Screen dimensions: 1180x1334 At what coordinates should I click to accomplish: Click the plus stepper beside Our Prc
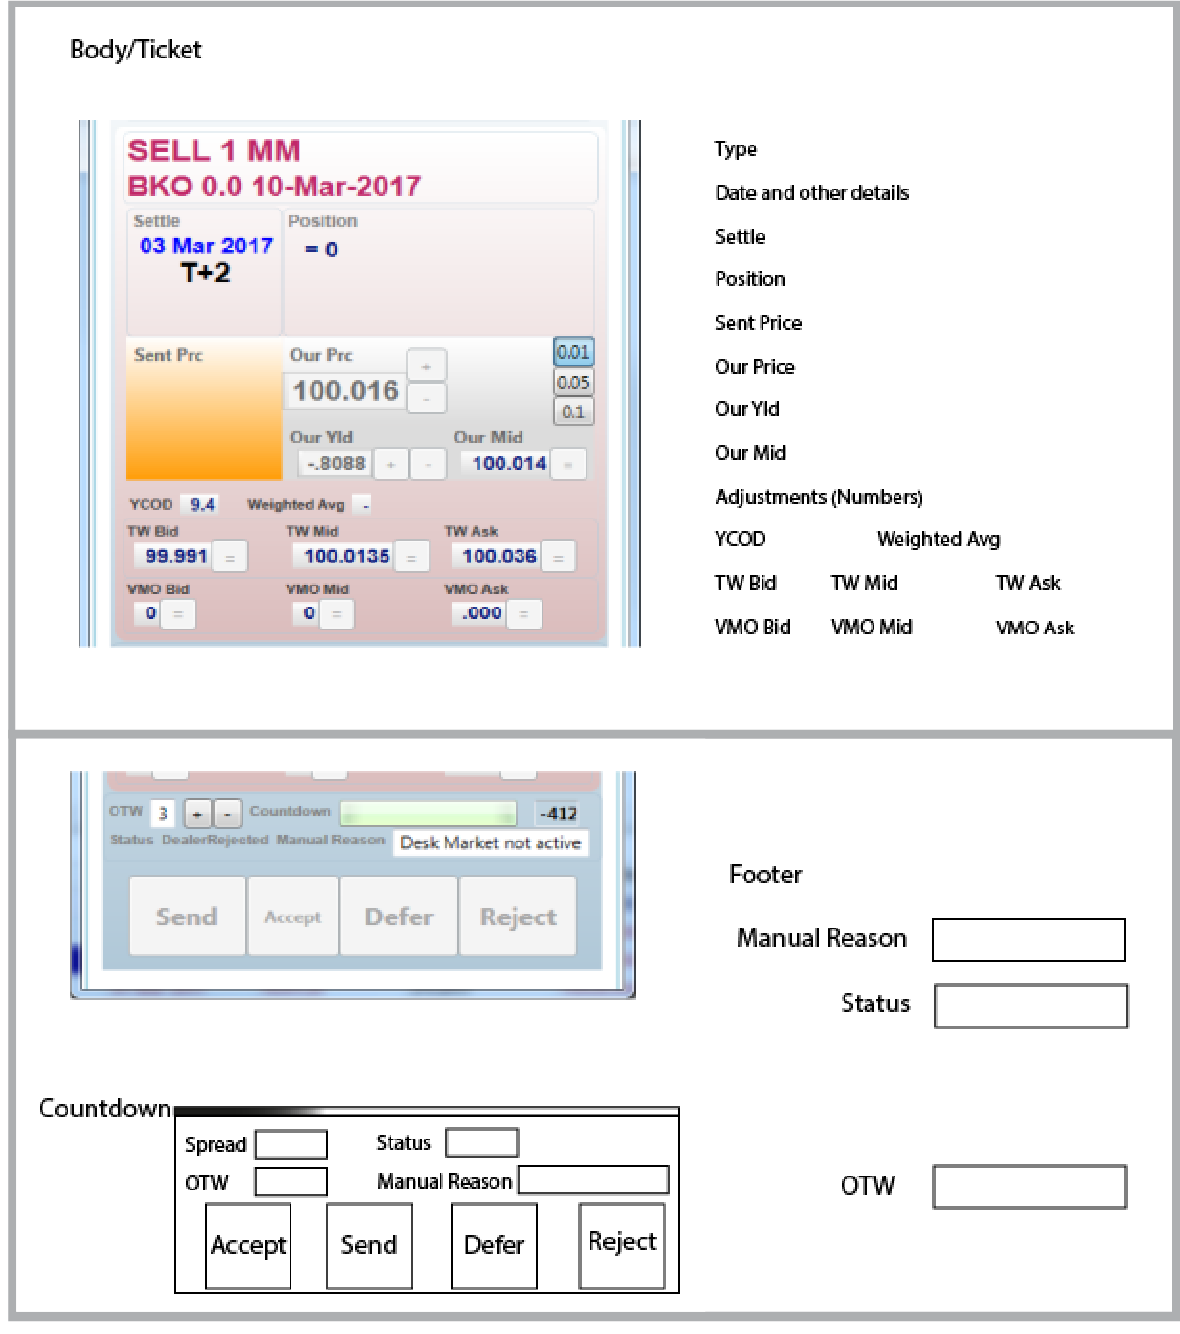point(426,366)
